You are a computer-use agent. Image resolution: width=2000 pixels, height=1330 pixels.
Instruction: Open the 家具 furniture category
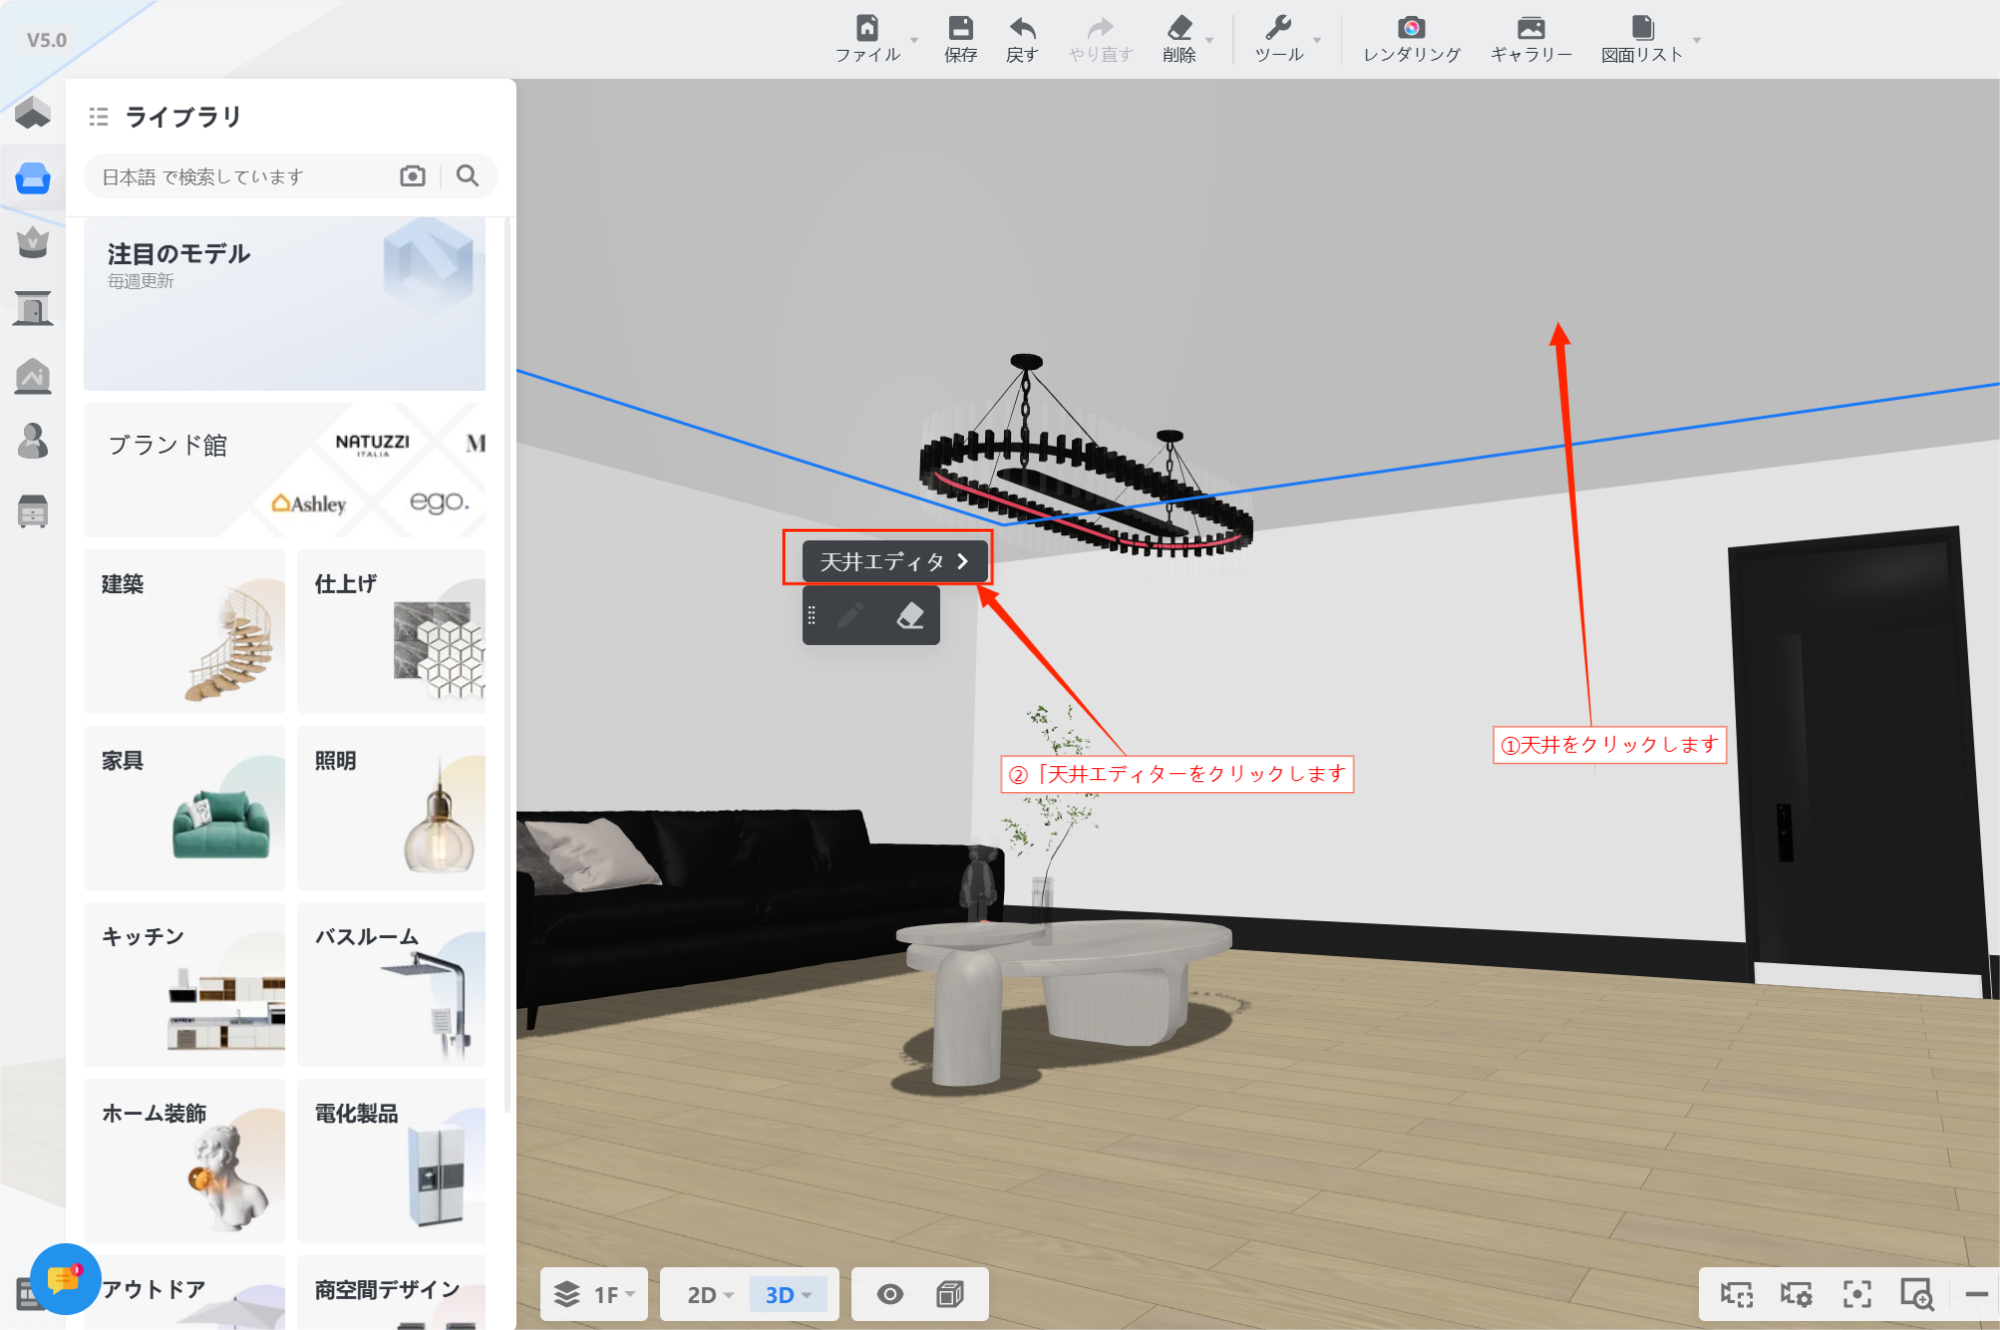pos(184,807)
